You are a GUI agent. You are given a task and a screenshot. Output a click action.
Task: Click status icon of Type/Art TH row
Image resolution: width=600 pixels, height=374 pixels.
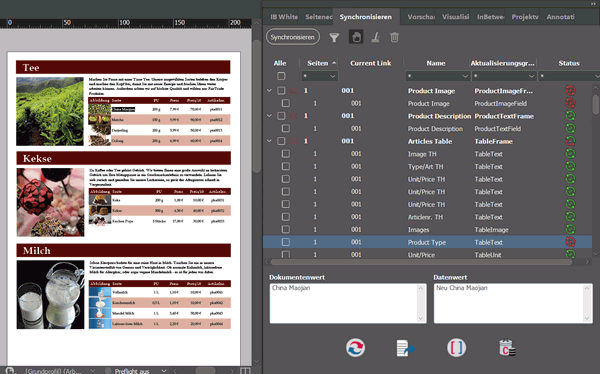[x=570, y=167]
